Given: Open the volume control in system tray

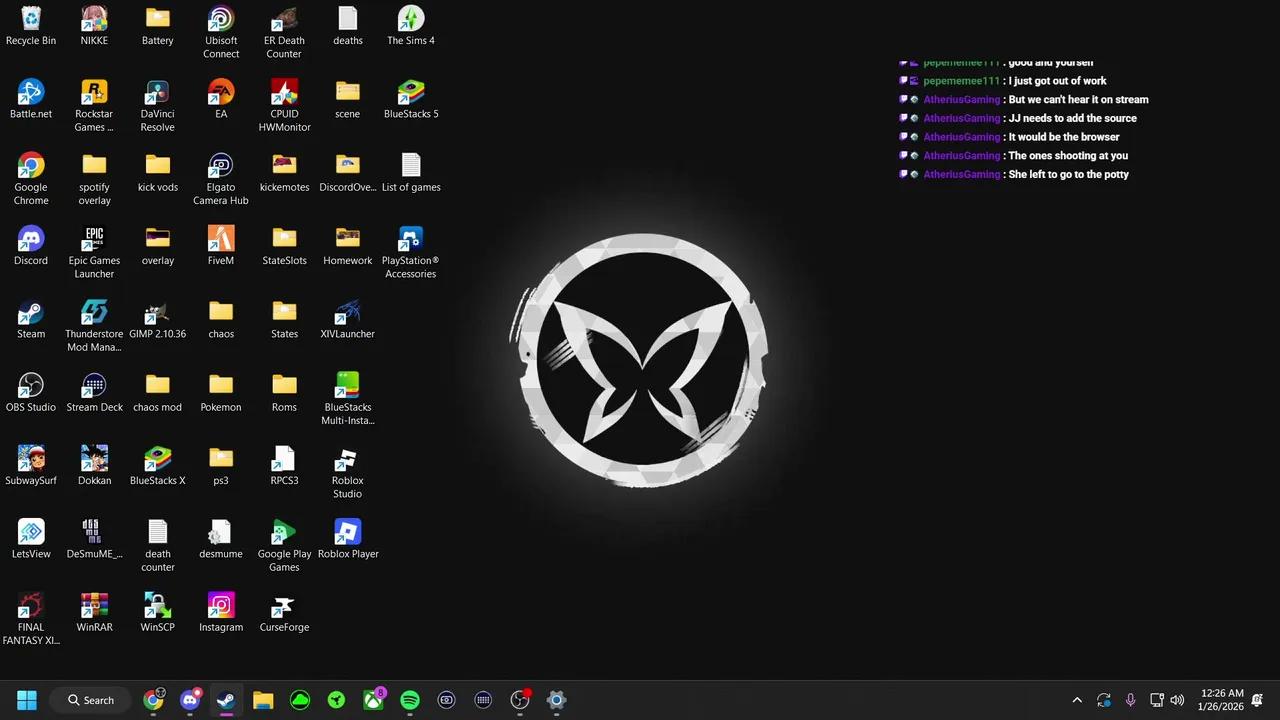Looking at the screenshot, I should pos(1177,700).
